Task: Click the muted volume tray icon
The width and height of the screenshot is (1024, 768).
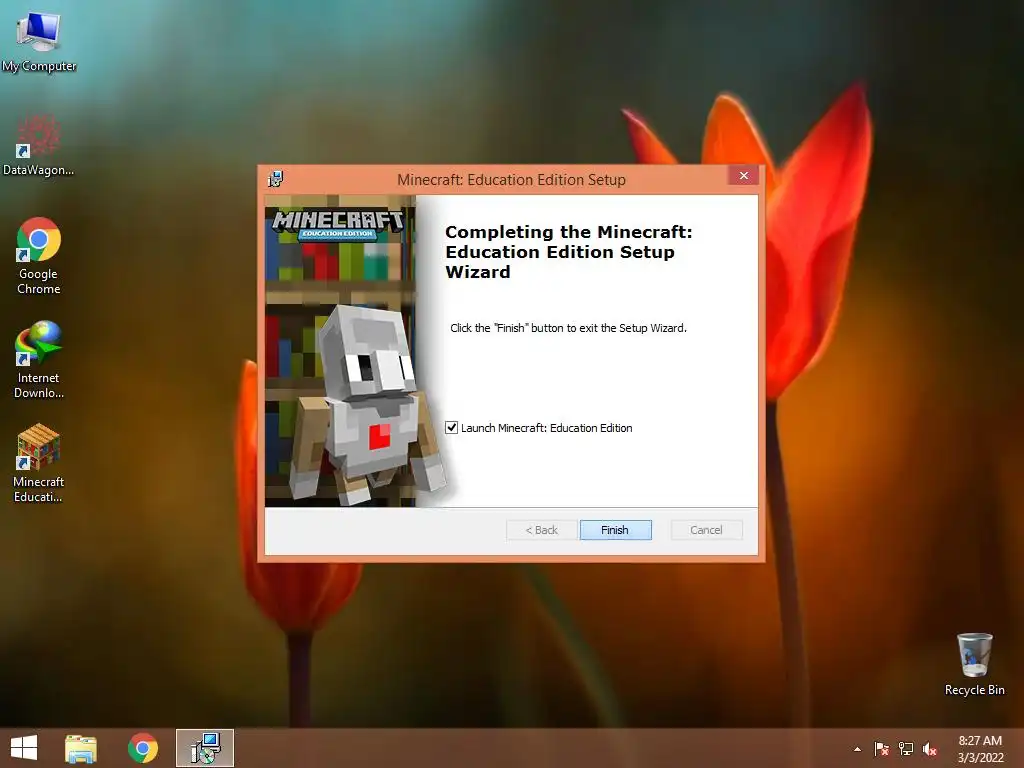Action: tap(930, 749)
